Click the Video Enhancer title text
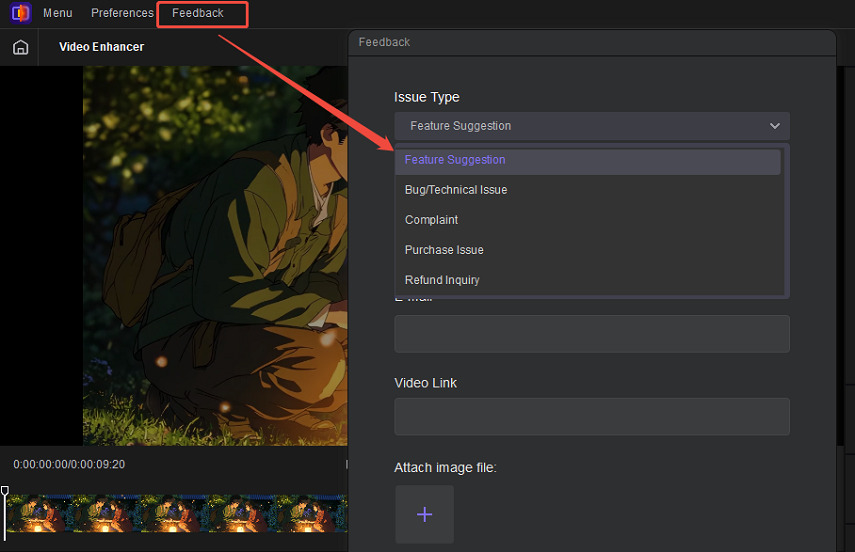This screenshot has width=855, height=552. [x=101, y=47]
